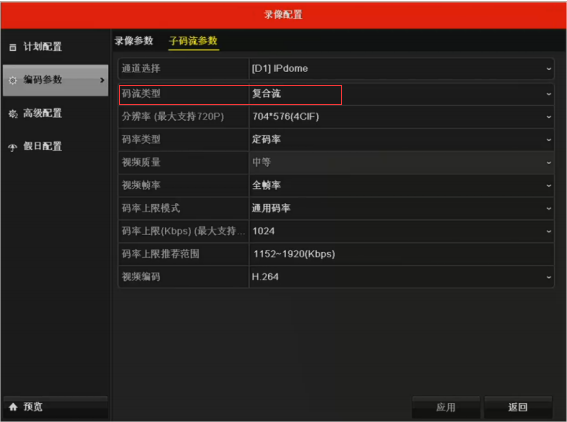This screenshot has height=422, width=567.
Task: Click the 预览 home icon
Action: pos(13,407)
